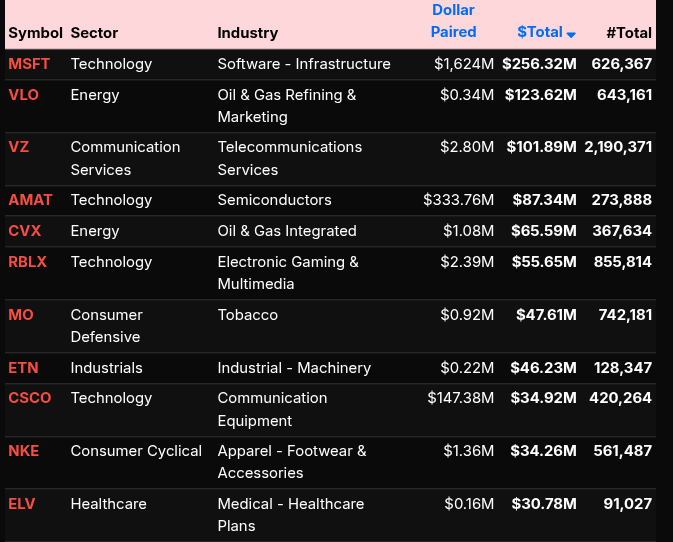This screenshot has width=673, height=542.
Task: Open the MO ticker link
Action: tap(21, 315)
